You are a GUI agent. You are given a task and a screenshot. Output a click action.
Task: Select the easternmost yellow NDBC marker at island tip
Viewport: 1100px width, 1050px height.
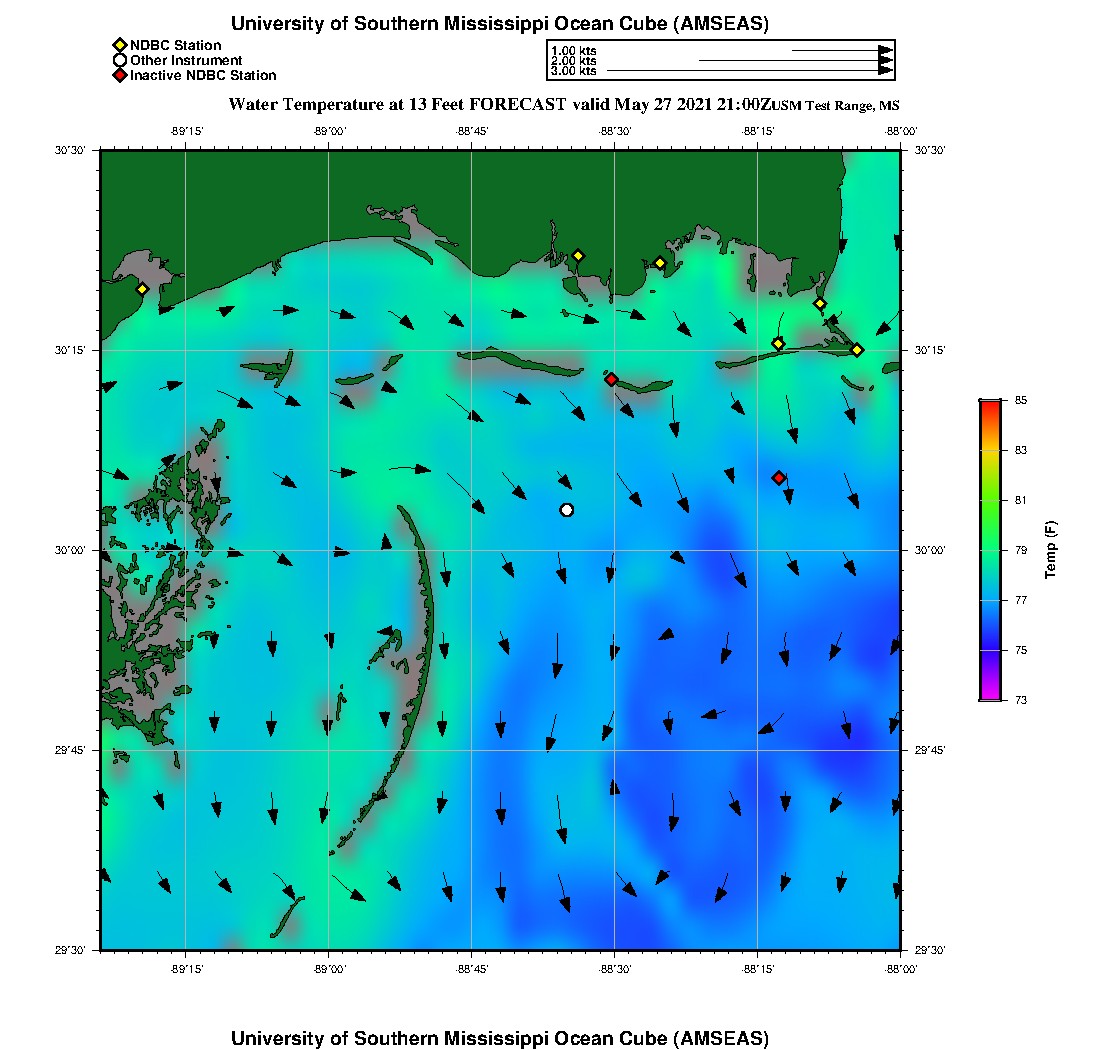pos(857,350)
